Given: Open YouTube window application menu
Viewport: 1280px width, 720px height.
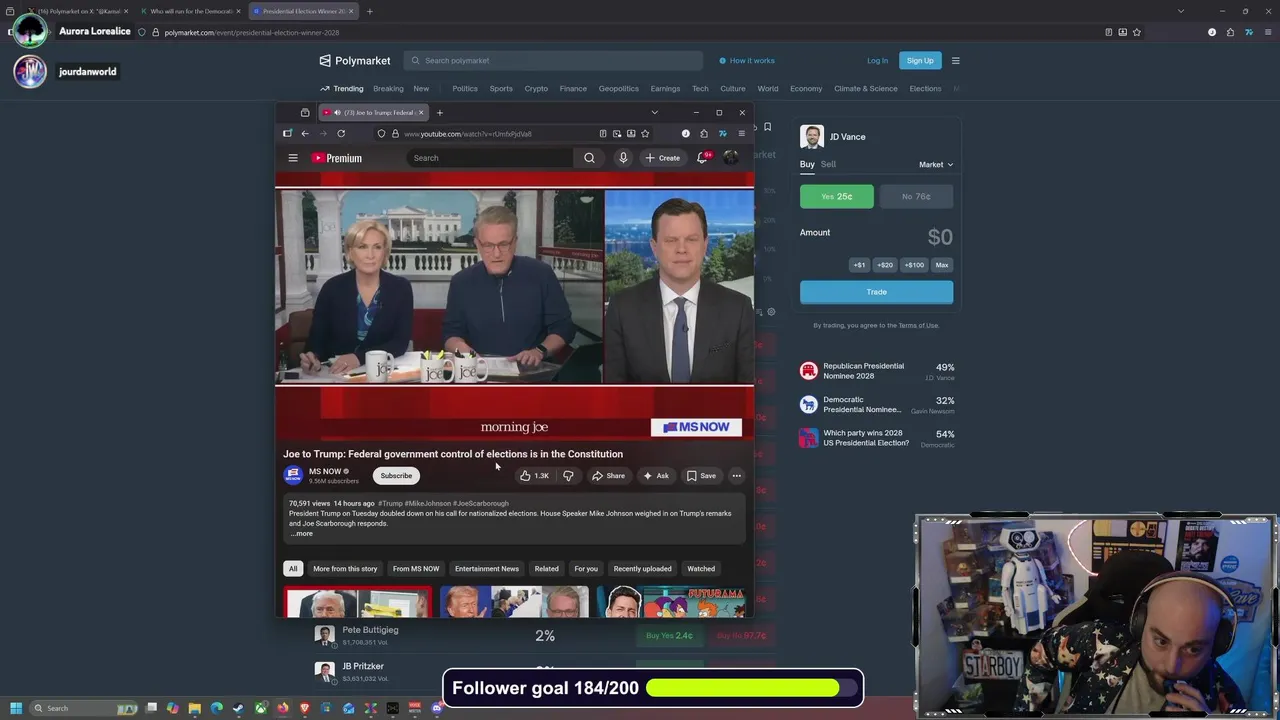Looking at the screenshot, I should click(741, 133).
